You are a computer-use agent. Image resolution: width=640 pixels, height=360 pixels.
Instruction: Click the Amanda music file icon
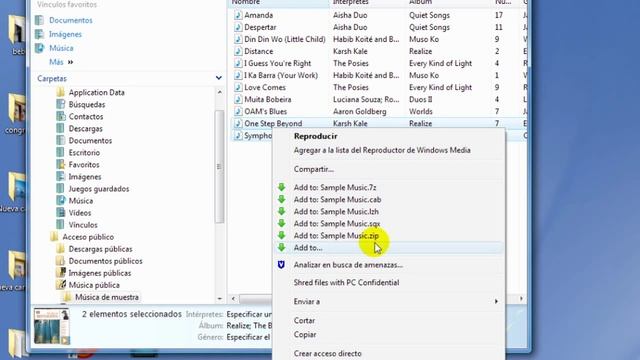coord(238,15)
